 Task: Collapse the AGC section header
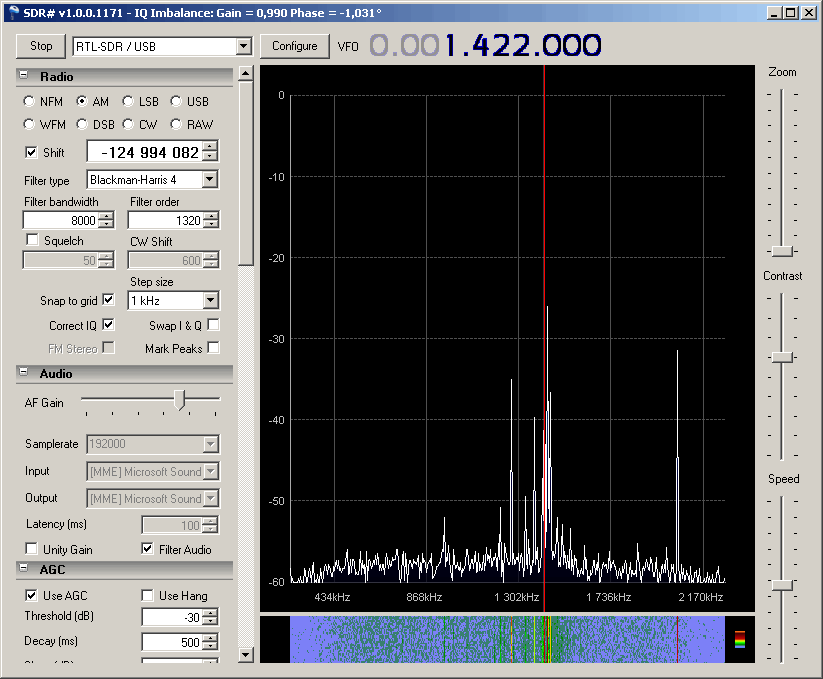pos(23,569)
